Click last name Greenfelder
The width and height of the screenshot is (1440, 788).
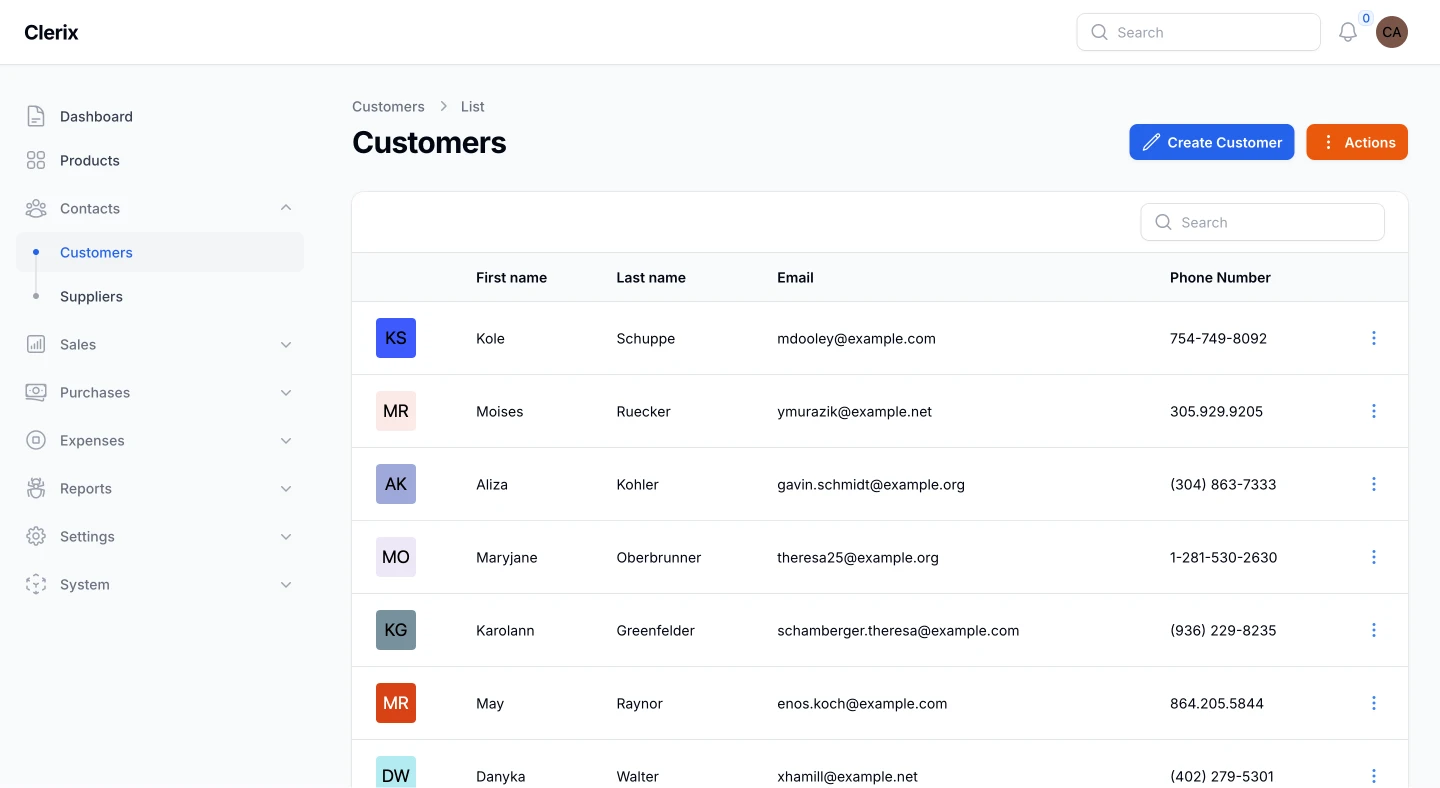pyautogui.click(x=655, y=630)
